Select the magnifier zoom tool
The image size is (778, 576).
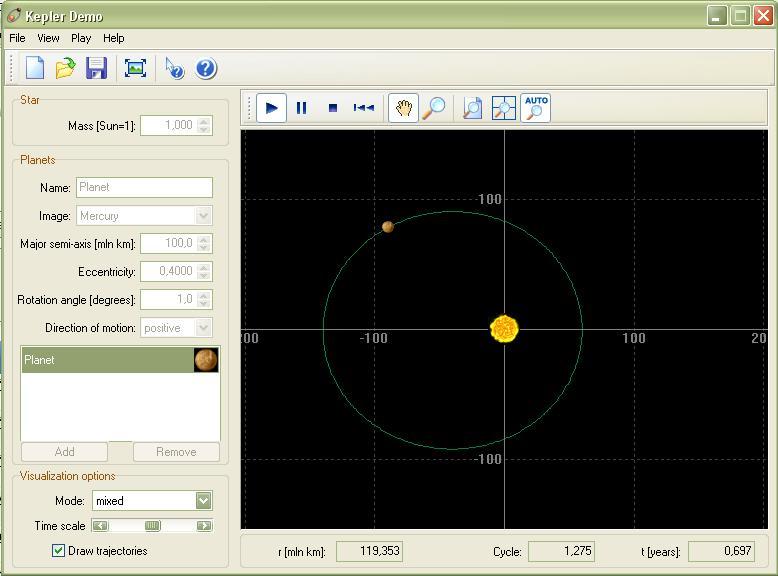433,108
